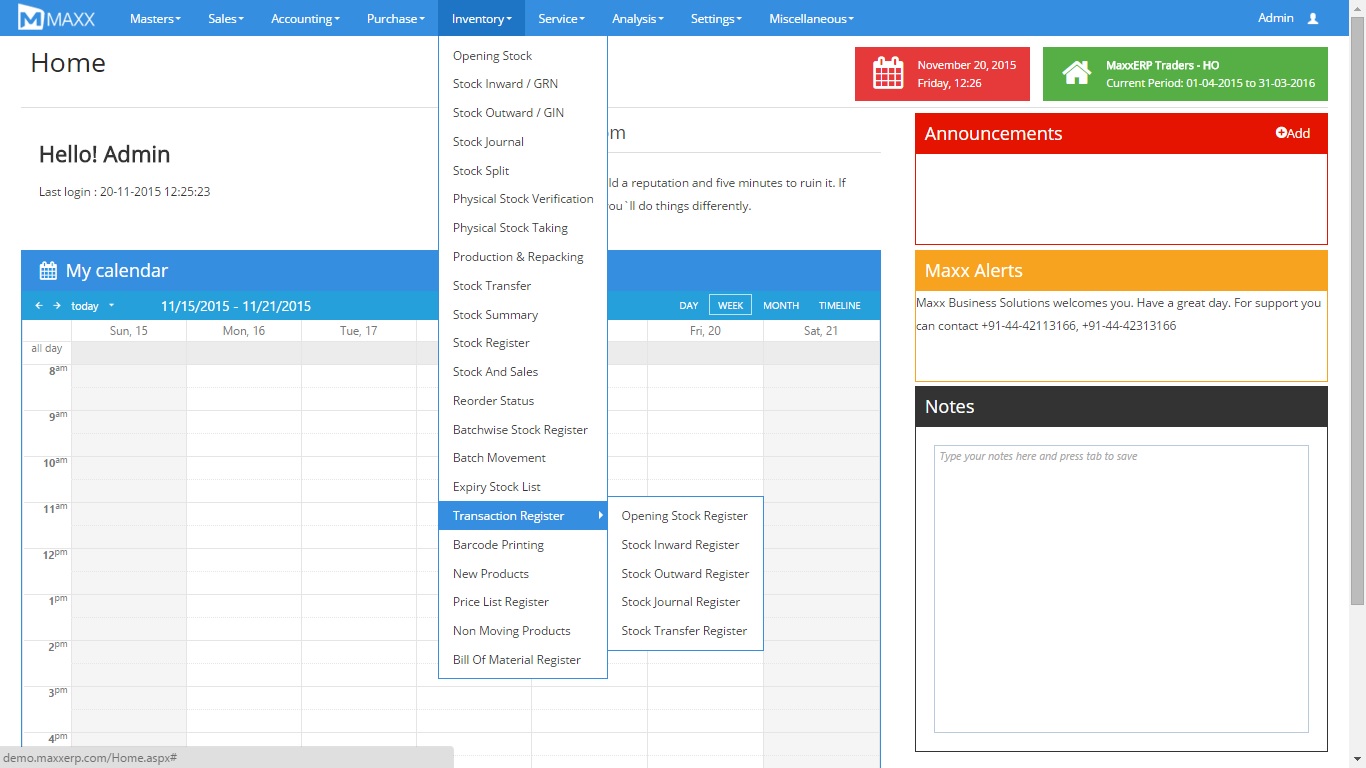The height and width of the screenshot is (768, 1366).
Task: Go to previous week with left arrow
Action: 39,306
